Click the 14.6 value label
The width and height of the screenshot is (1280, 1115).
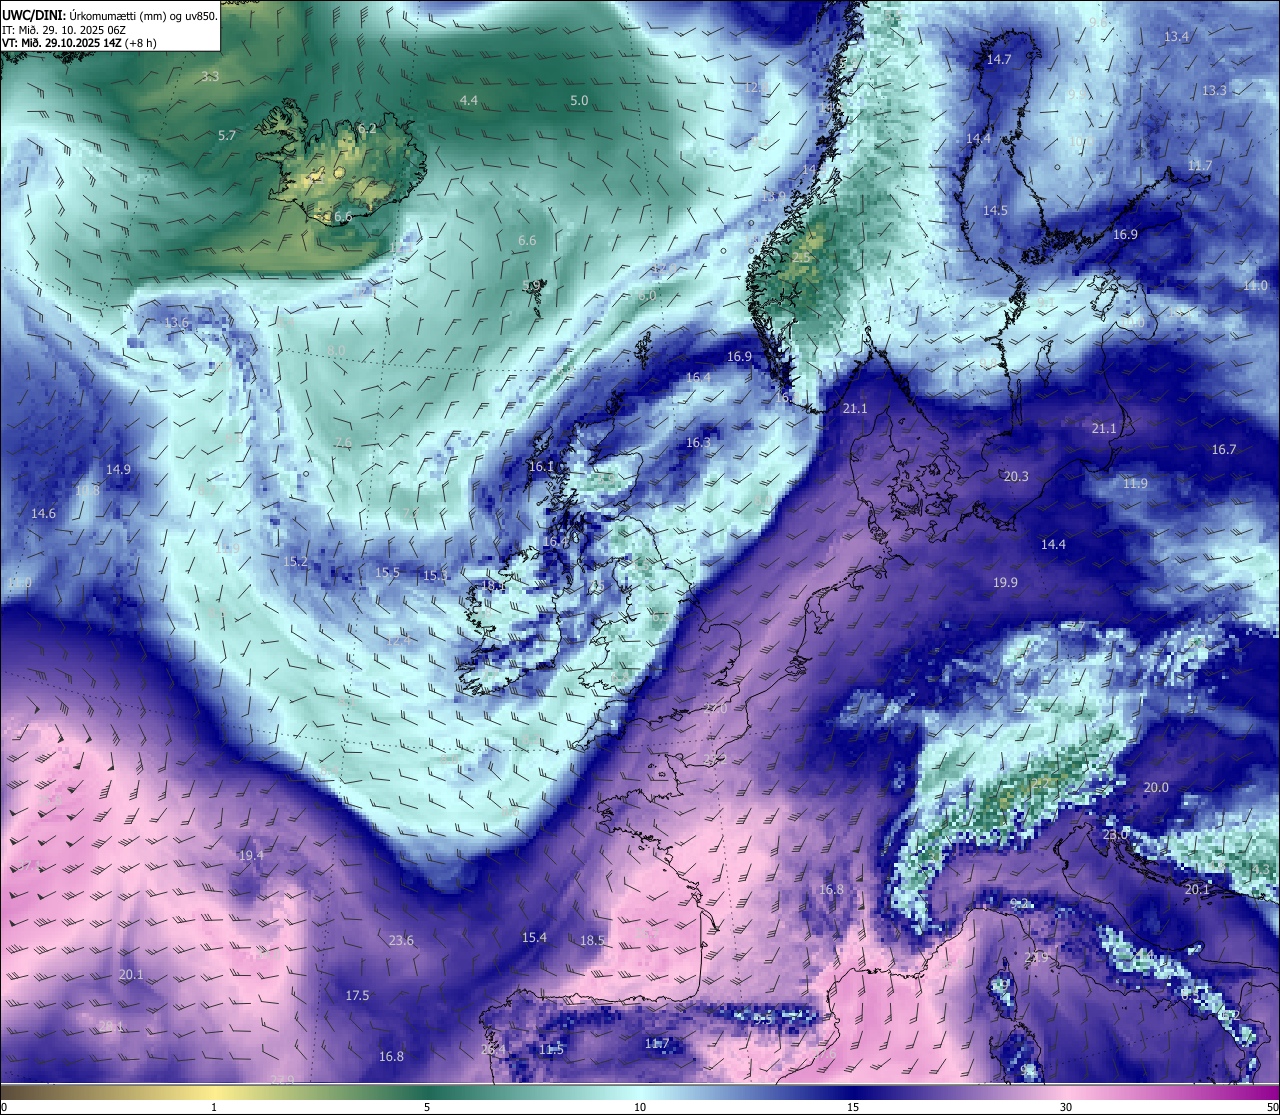tap(43, 513)
